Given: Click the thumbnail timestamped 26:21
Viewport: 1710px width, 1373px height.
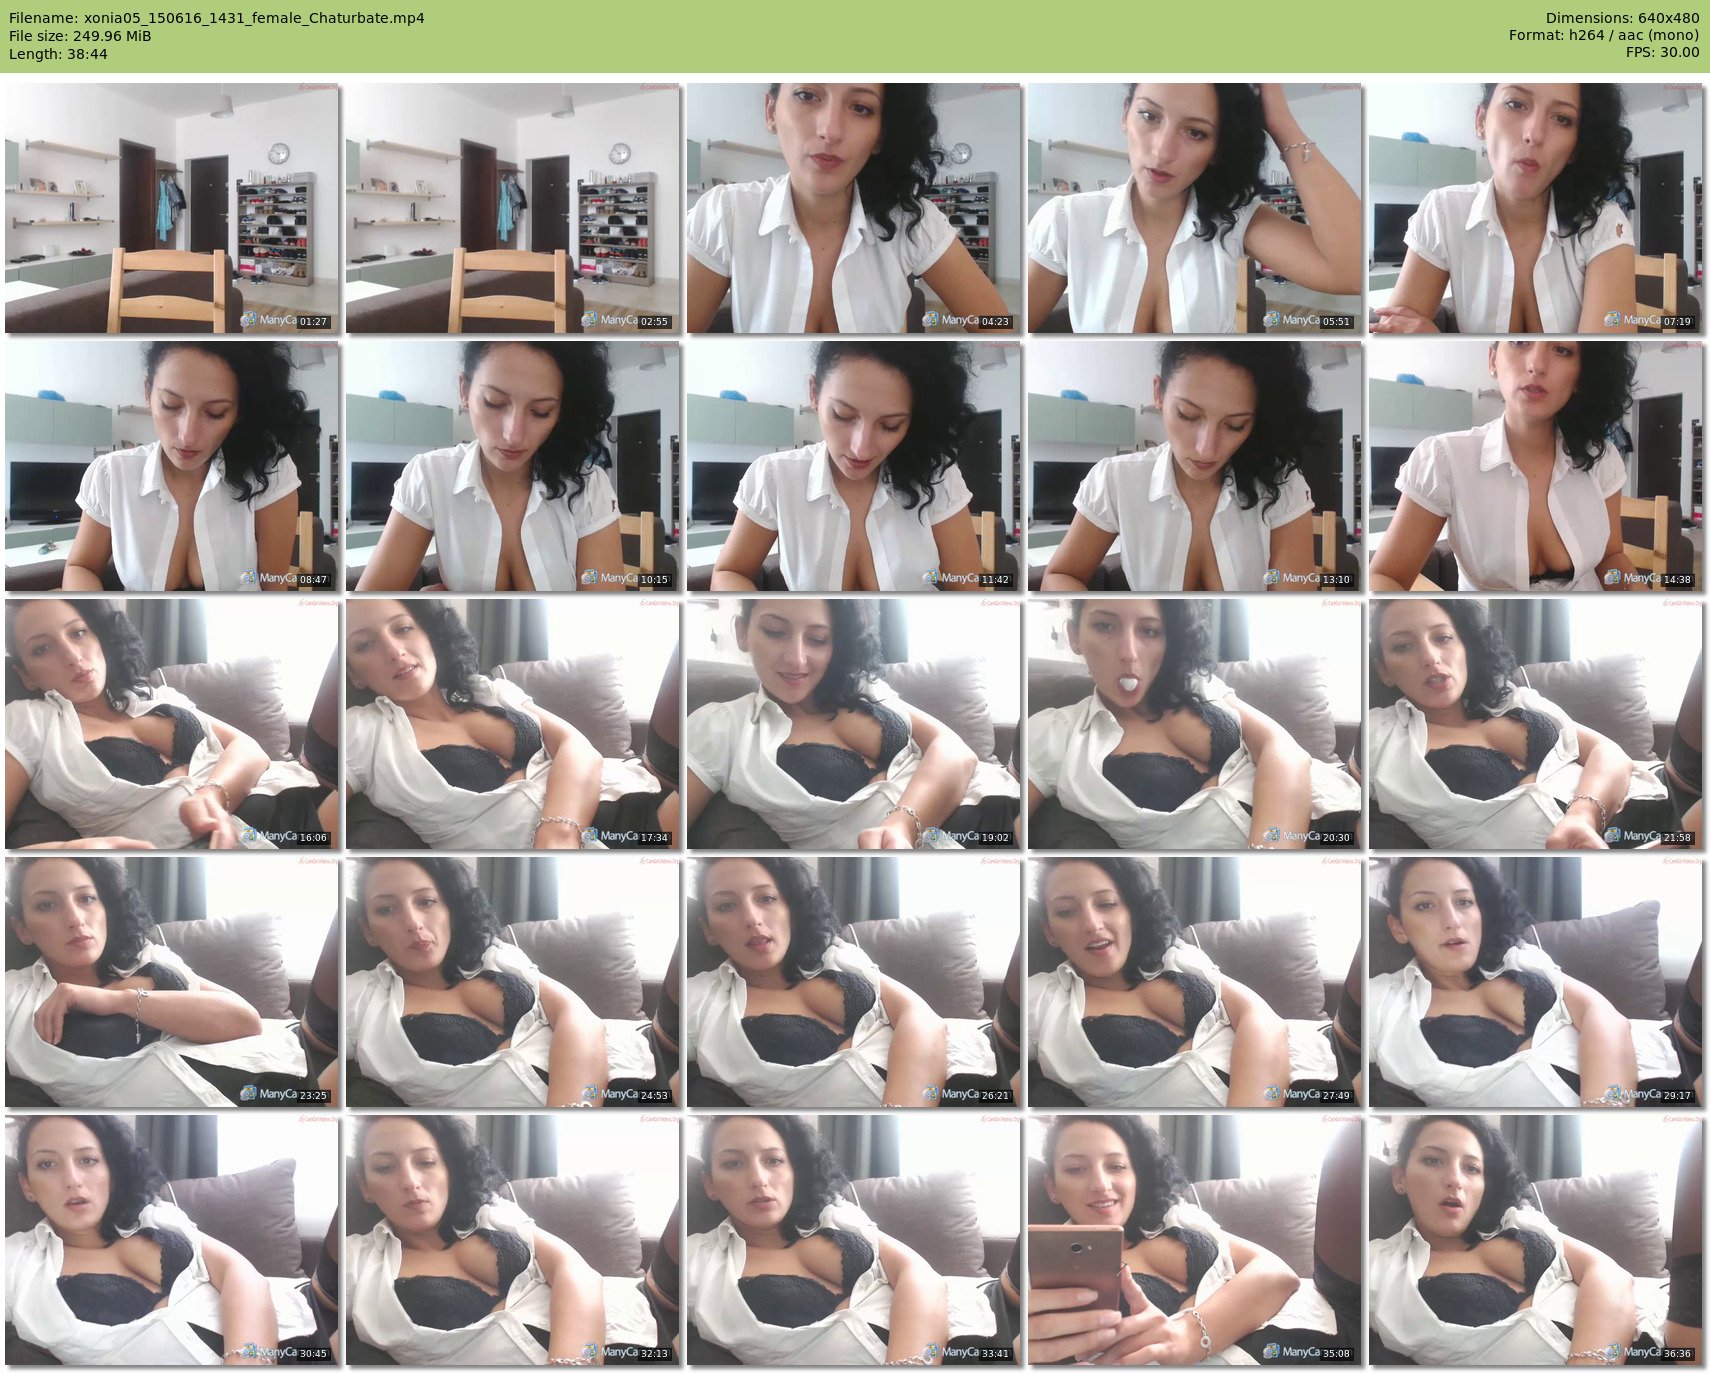Looking at the screenshot, I should (853, 982).
